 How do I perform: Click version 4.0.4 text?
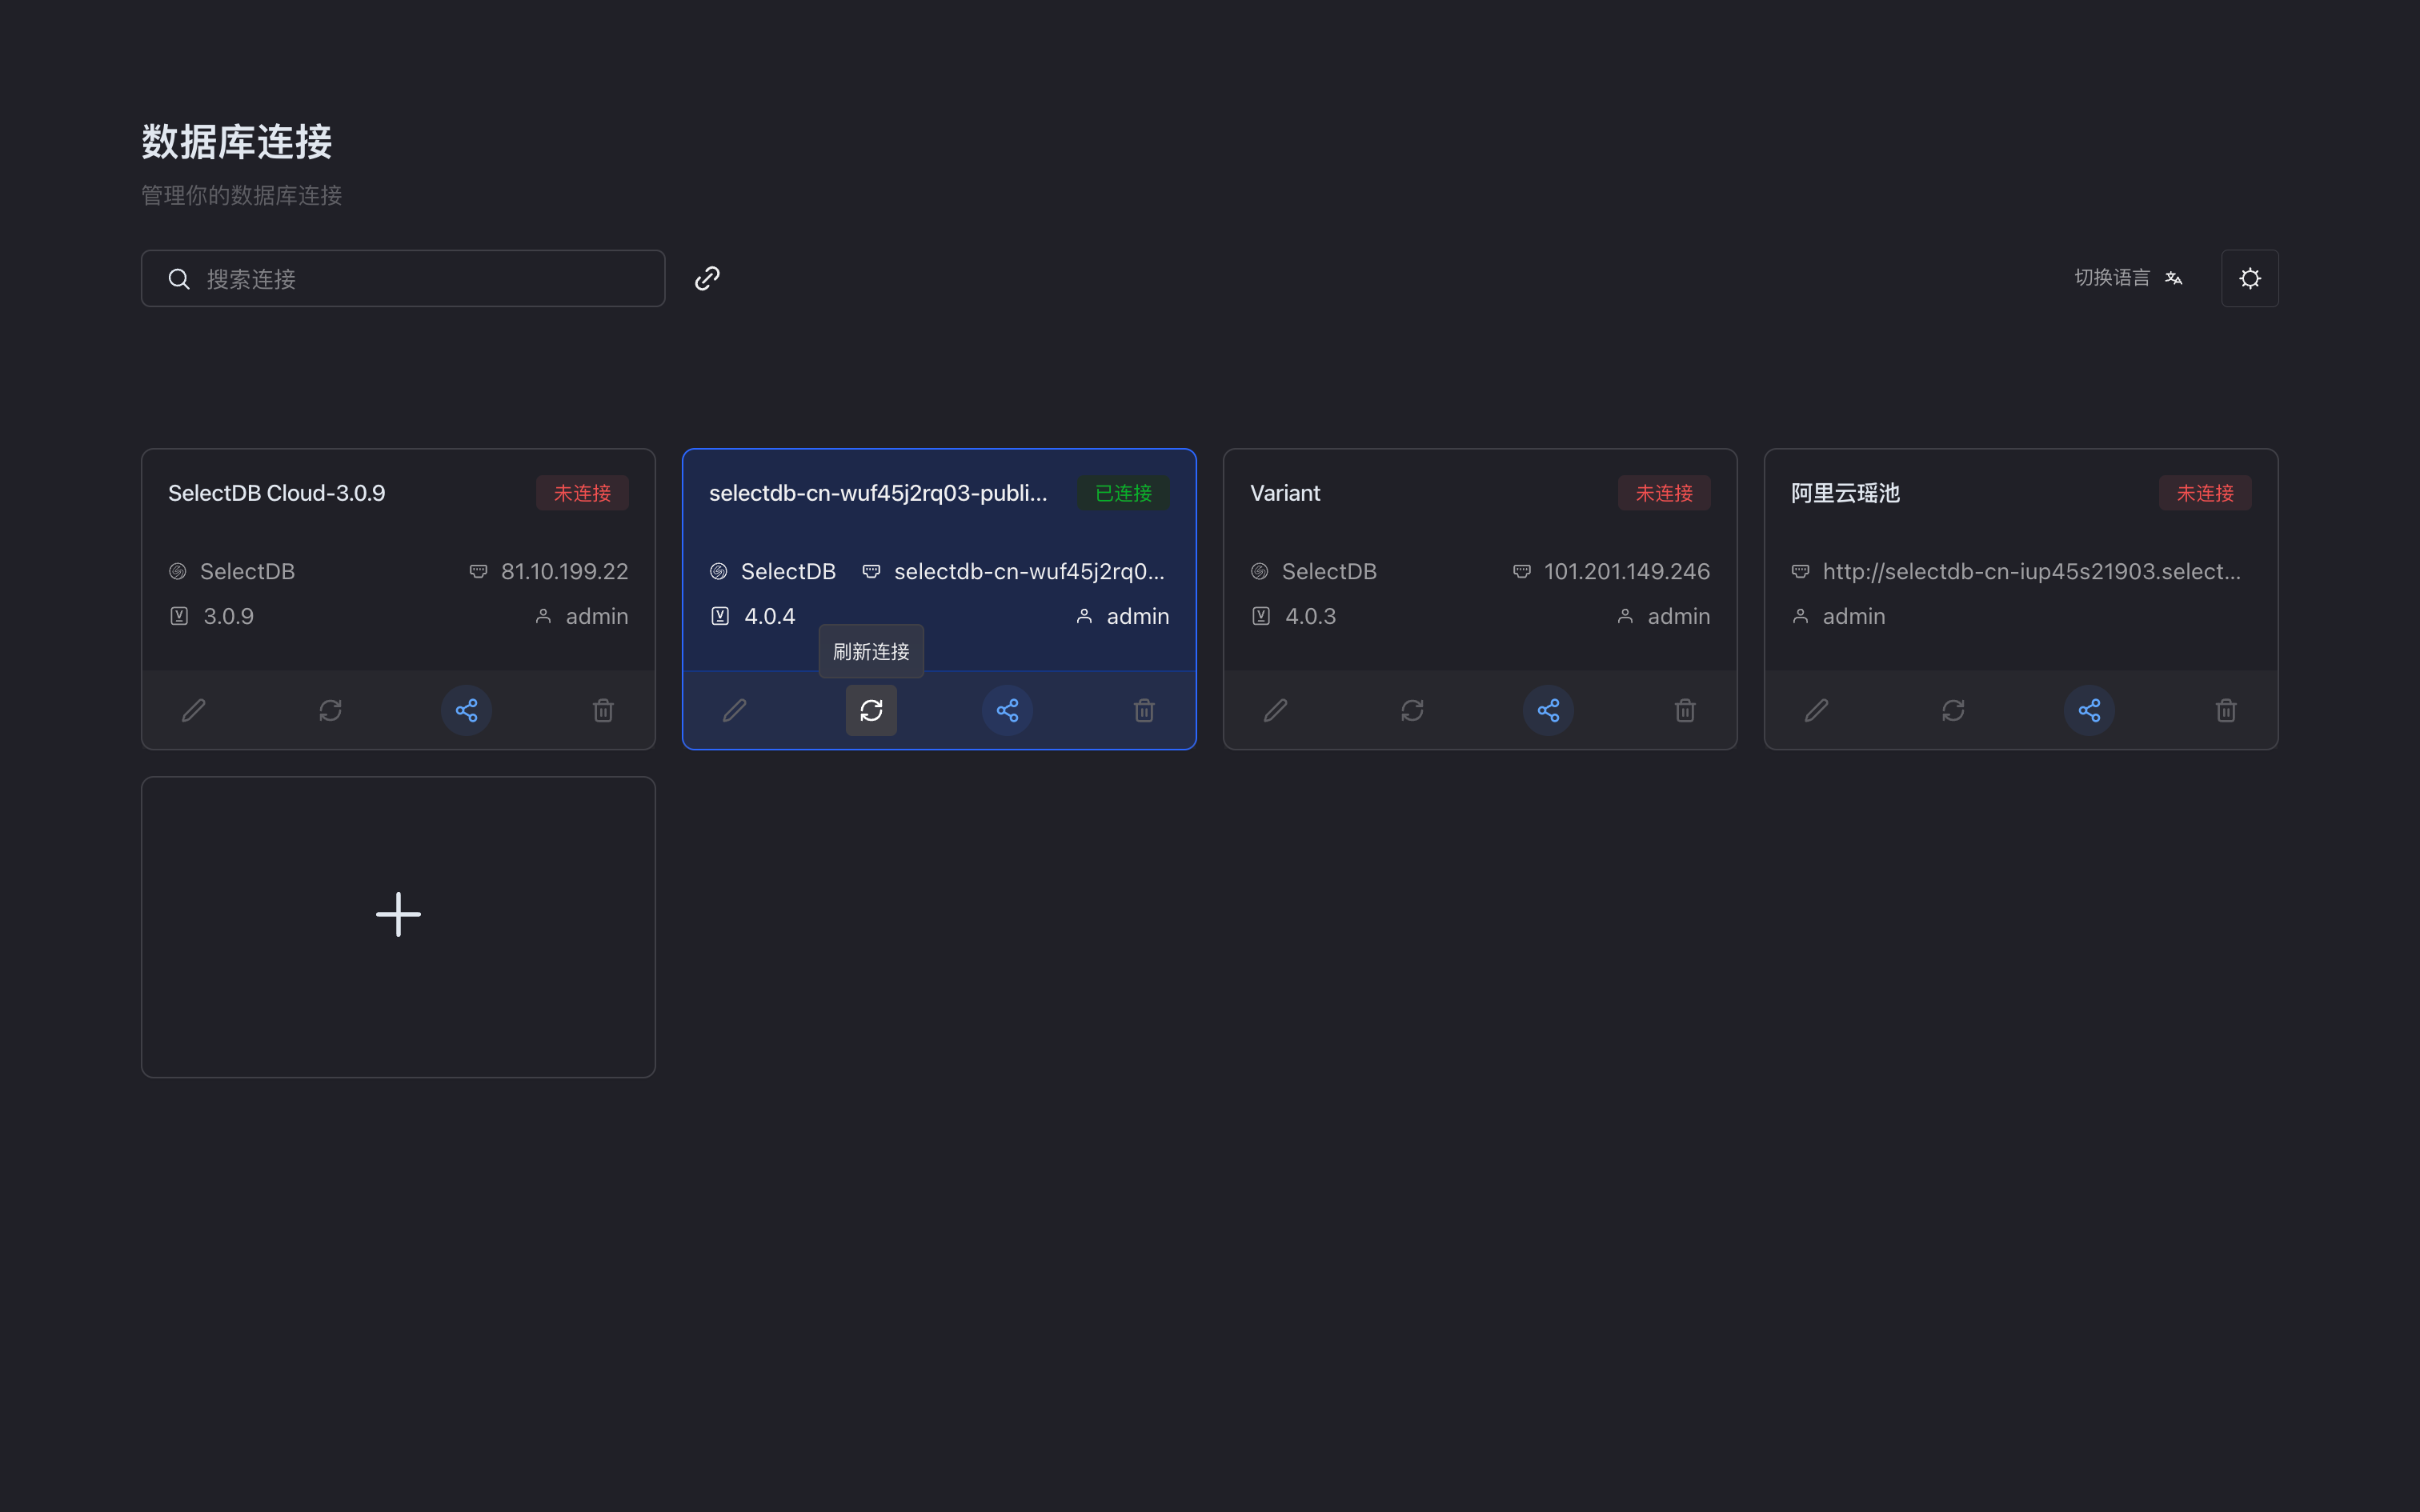770,616
